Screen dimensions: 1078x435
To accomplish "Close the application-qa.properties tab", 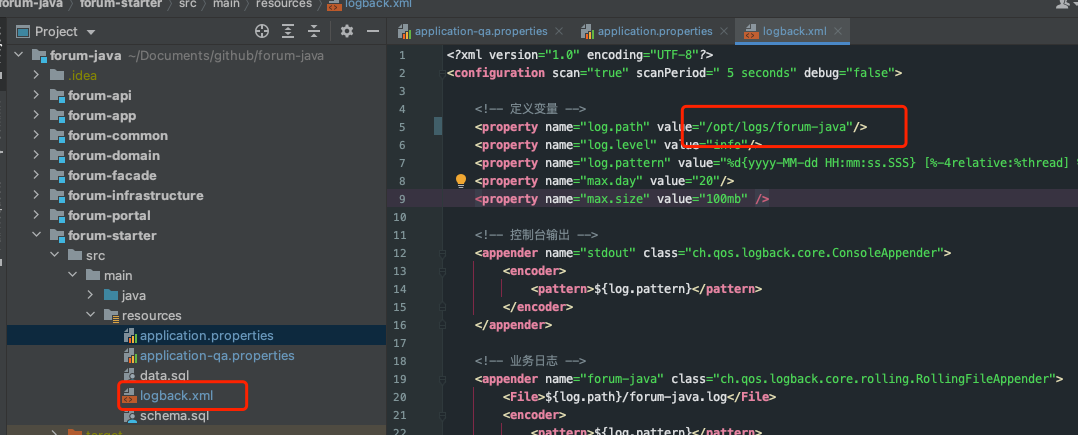I will click(x=559, y=31).
